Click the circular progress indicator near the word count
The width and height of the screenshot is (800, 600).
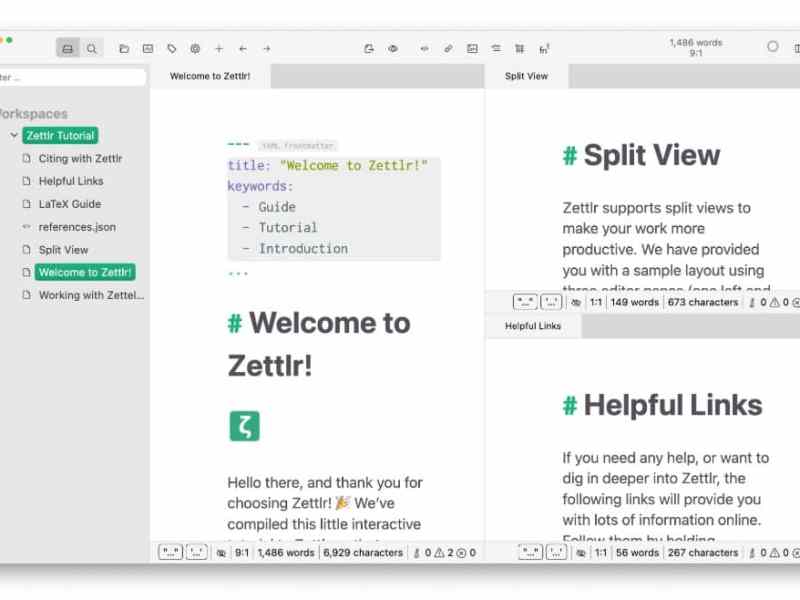(x=771, y=46)
